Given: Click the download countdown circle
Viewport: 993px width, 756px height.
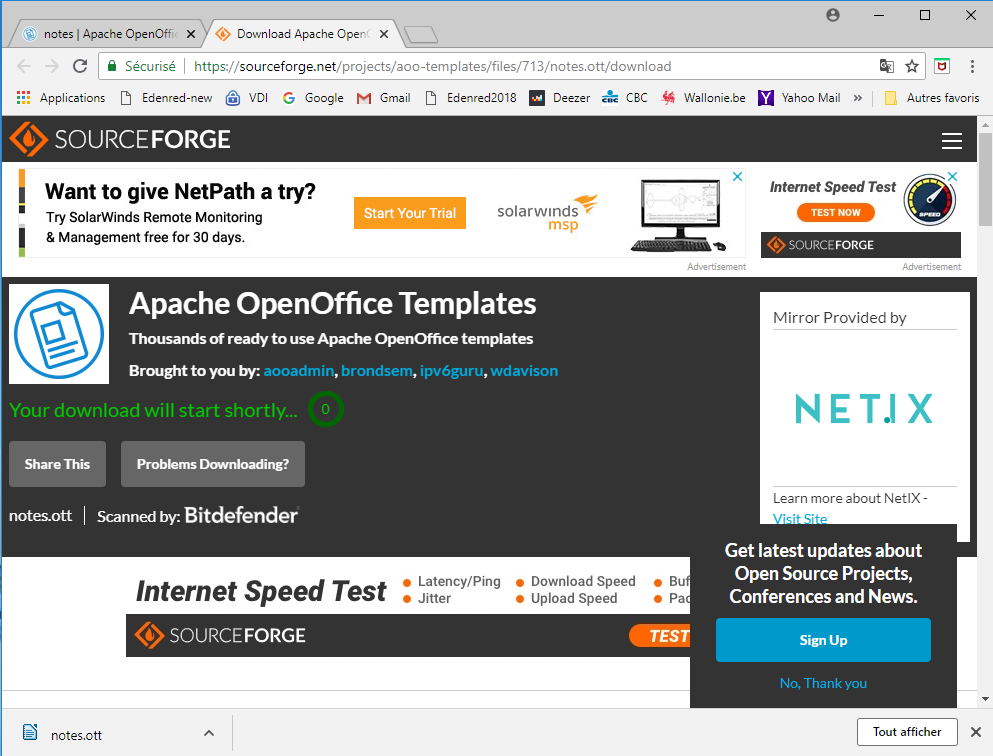Looking at the screenshot, I should [326, 409].
